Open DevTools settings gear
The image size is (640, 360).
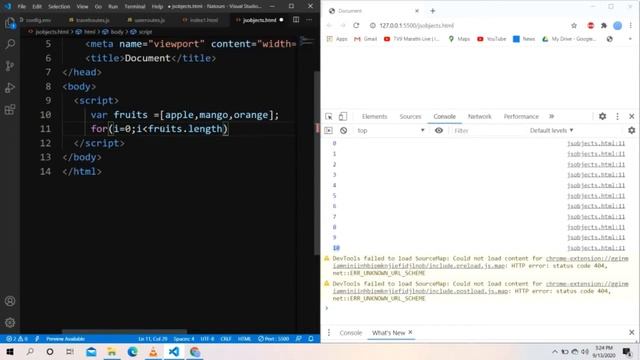pyautogui.click(x=602, y=116)
